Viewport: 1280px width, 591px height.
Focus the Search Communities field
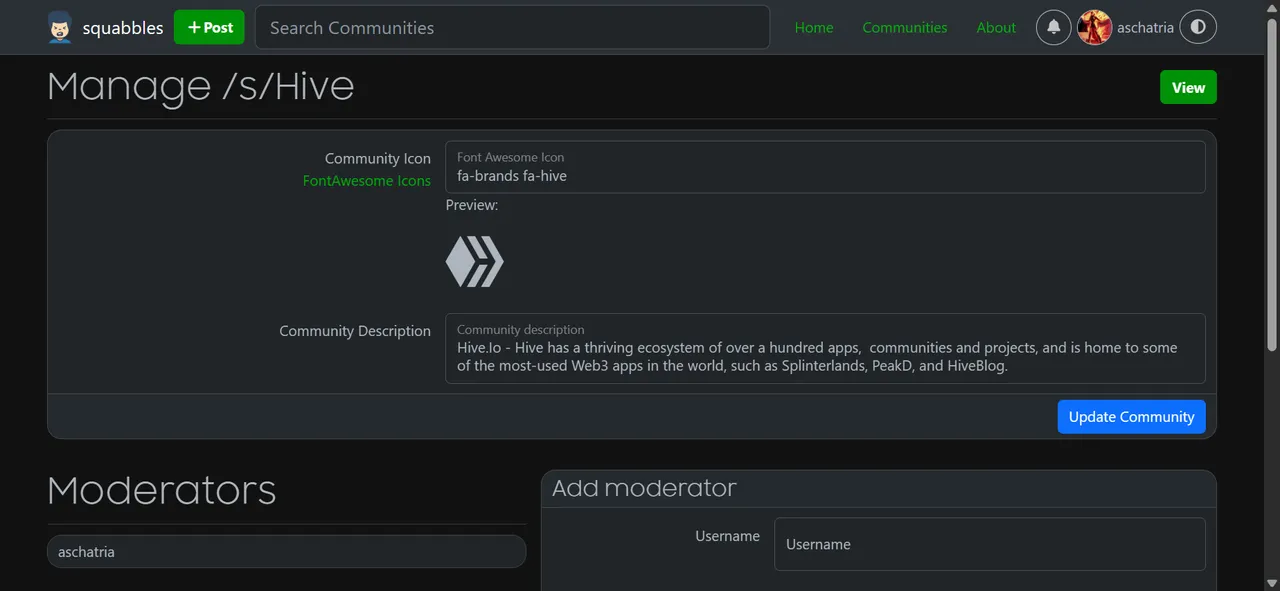click(x=512, y=27)
